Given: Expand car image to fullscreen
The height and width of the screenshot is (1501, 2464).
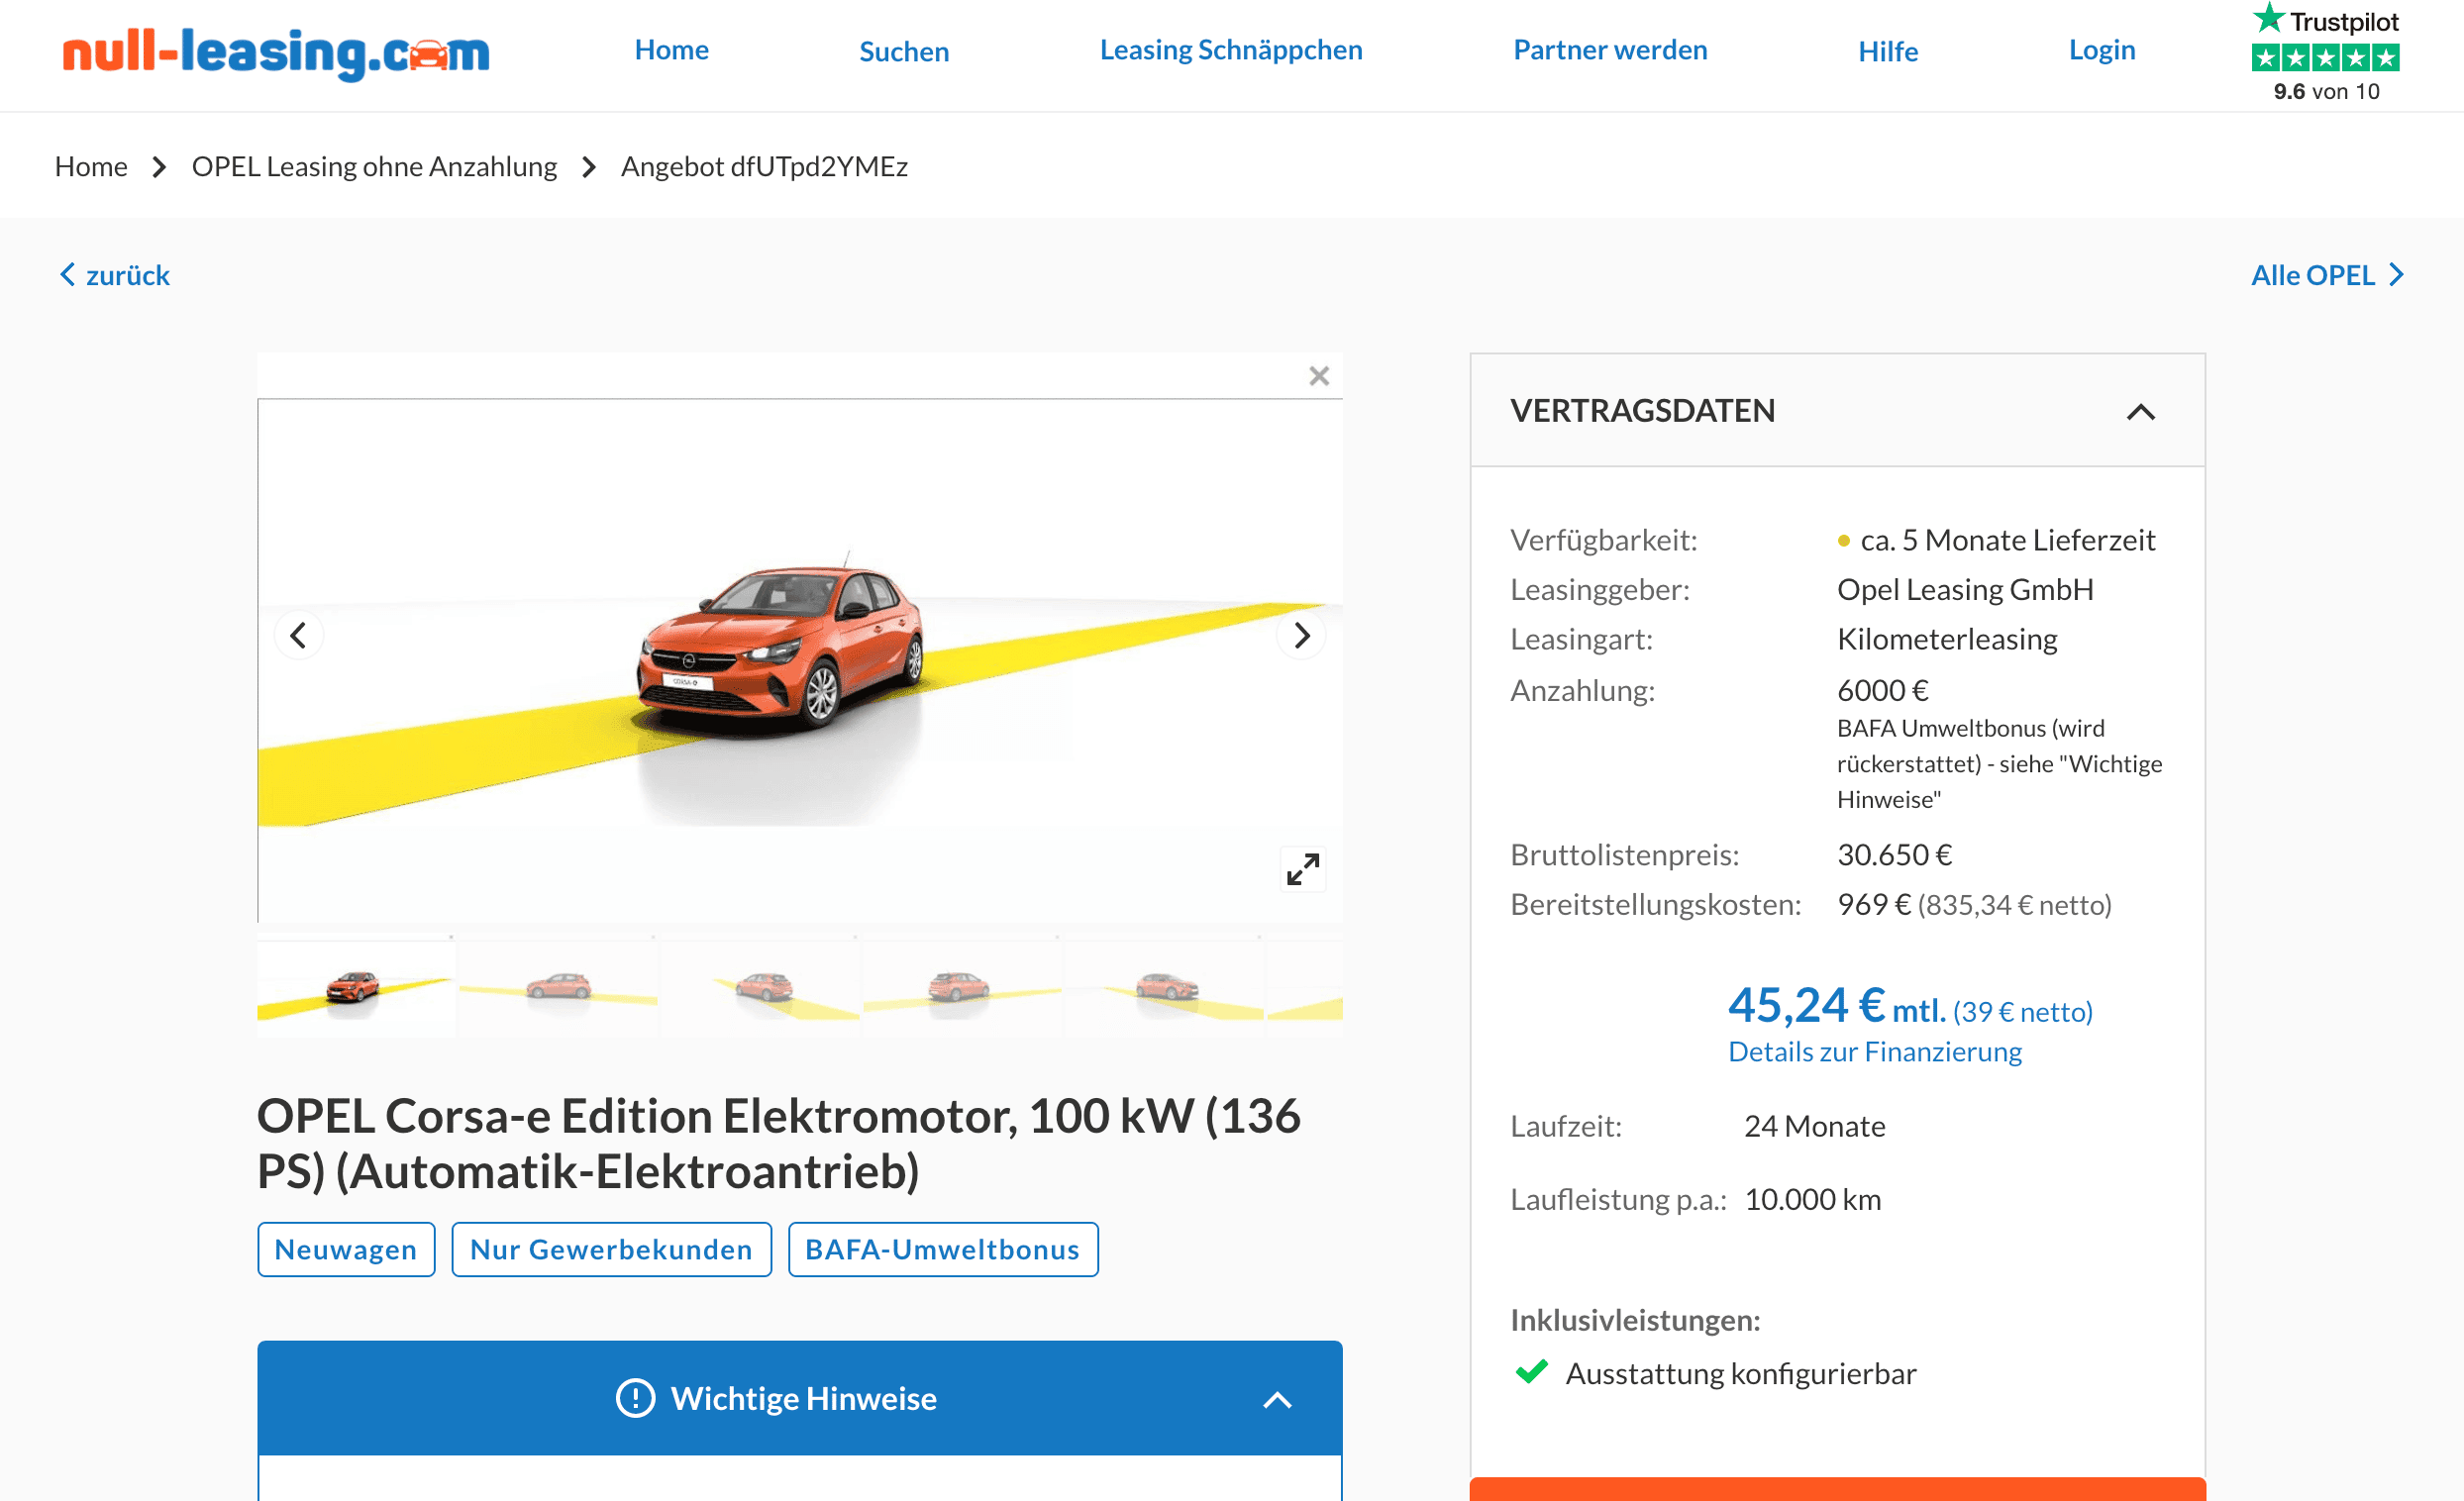Looking at the screenshot, I should pos(1303,869).
